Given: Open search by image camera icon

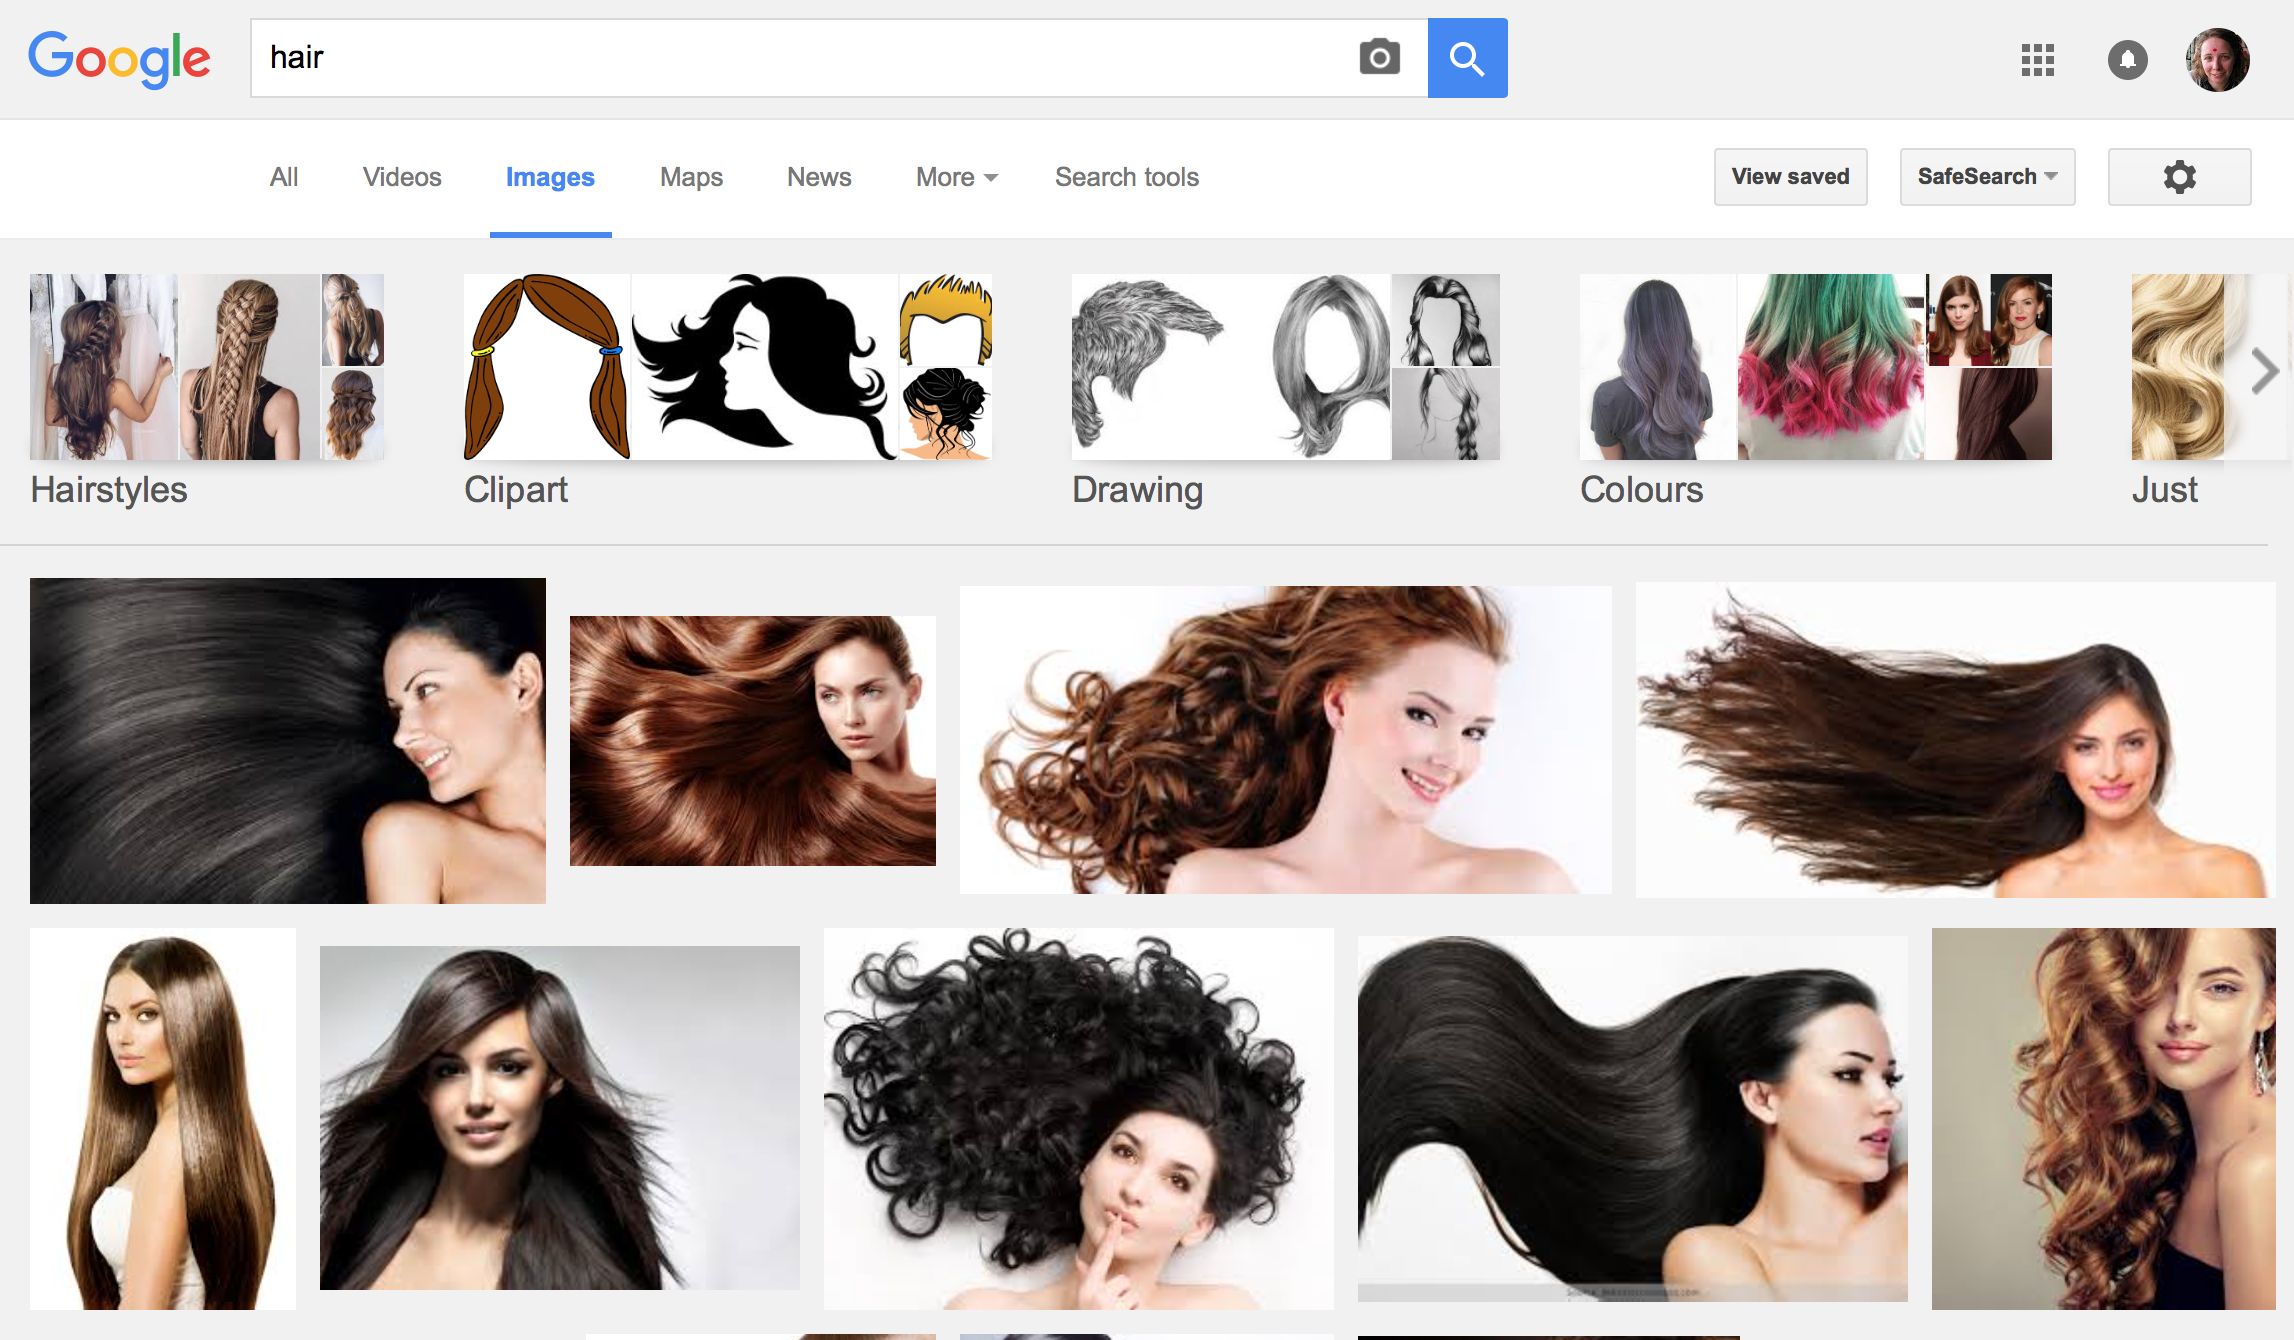Looking at the screenshot, I should coord(1380,58).
